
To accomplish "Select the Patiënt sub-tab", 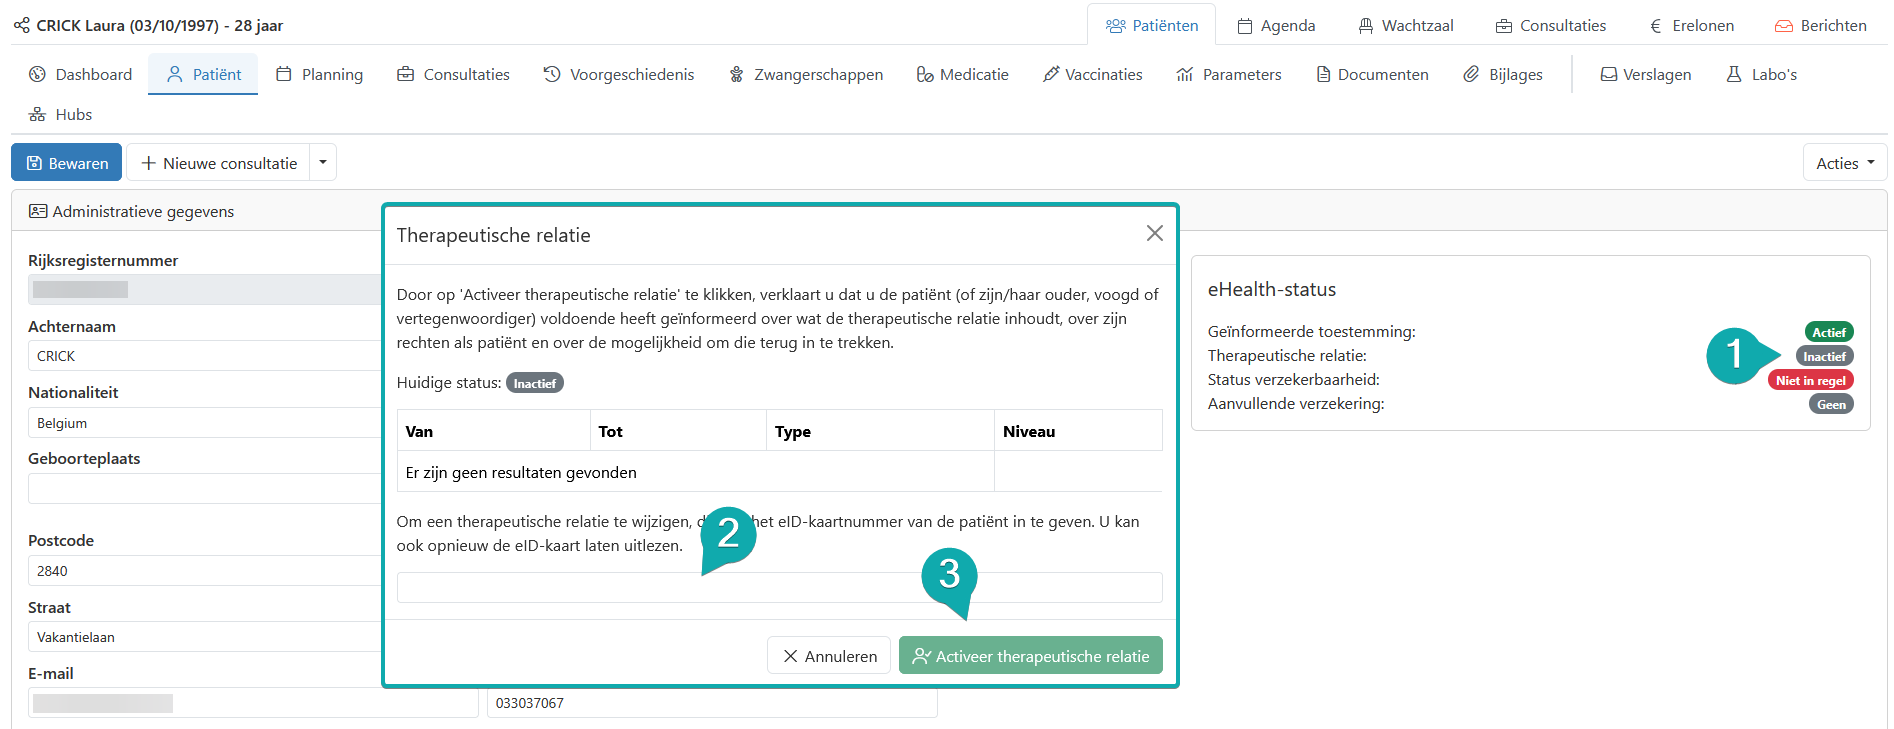I will point(203,74).
